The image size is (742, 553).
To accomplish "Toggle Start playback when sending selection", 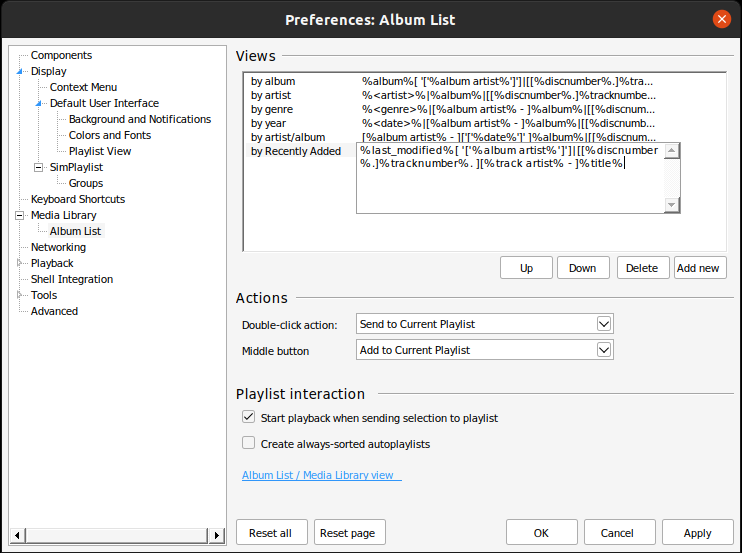I will [248, 417].
